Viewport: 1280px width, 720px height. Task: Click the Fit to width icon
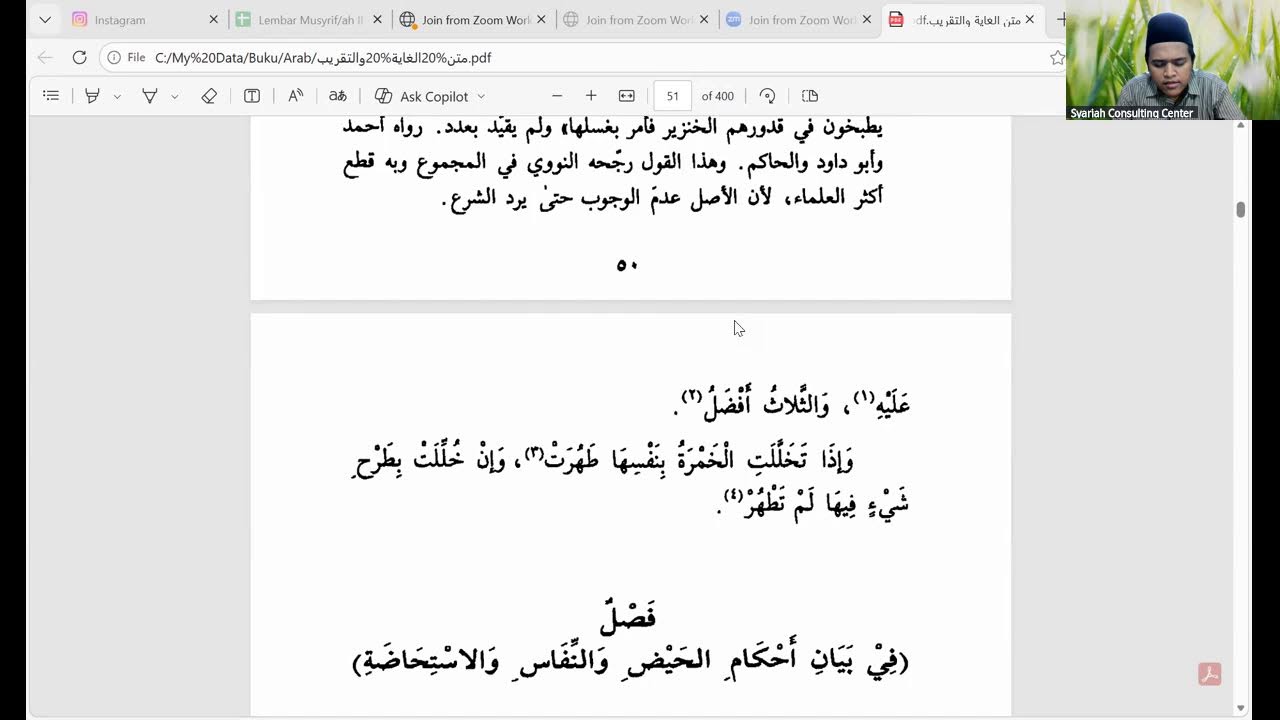point(627,96)
